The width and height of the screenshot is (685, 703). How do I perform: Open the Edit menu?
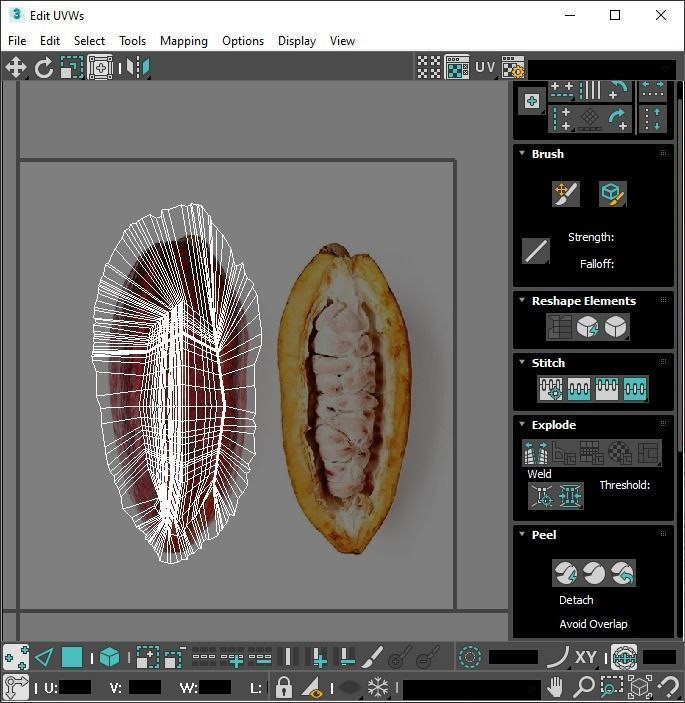pyautogui.click(x=50, y=41)
